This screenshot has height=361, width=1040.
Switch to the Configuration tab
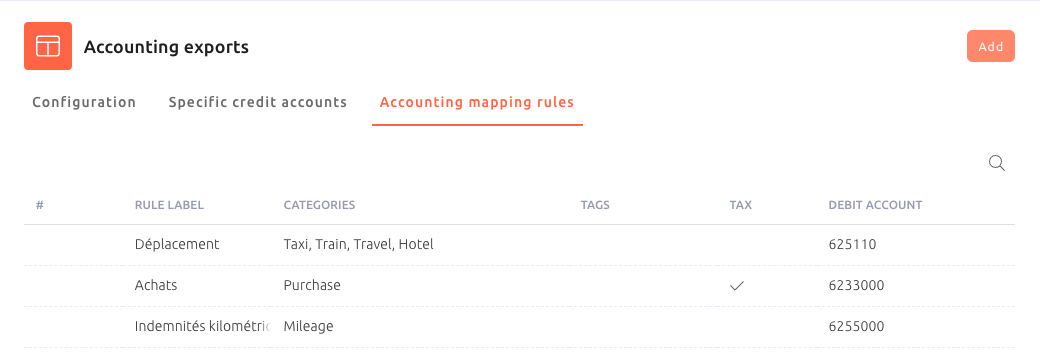(84, 103)
